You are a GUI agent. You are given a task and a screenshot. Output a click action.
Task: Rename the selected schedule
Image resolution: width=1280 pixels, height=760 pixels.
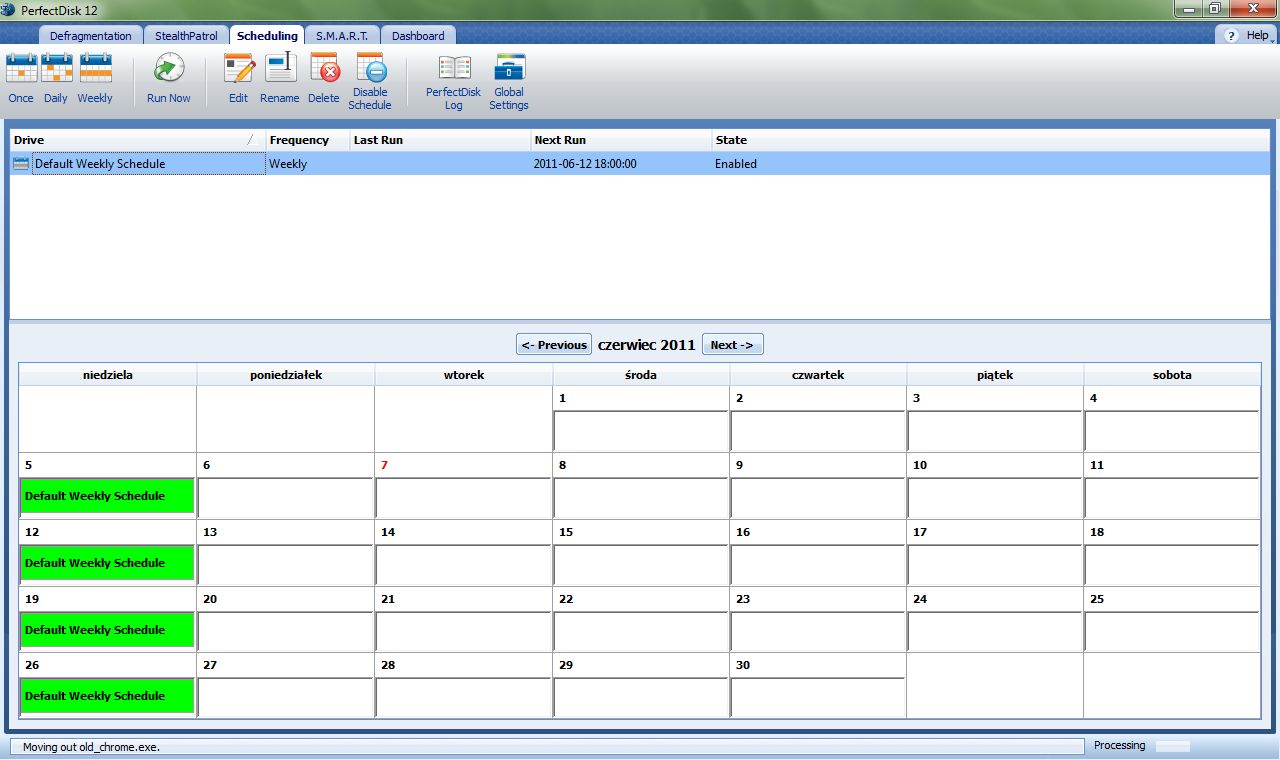tap(280, 79)
